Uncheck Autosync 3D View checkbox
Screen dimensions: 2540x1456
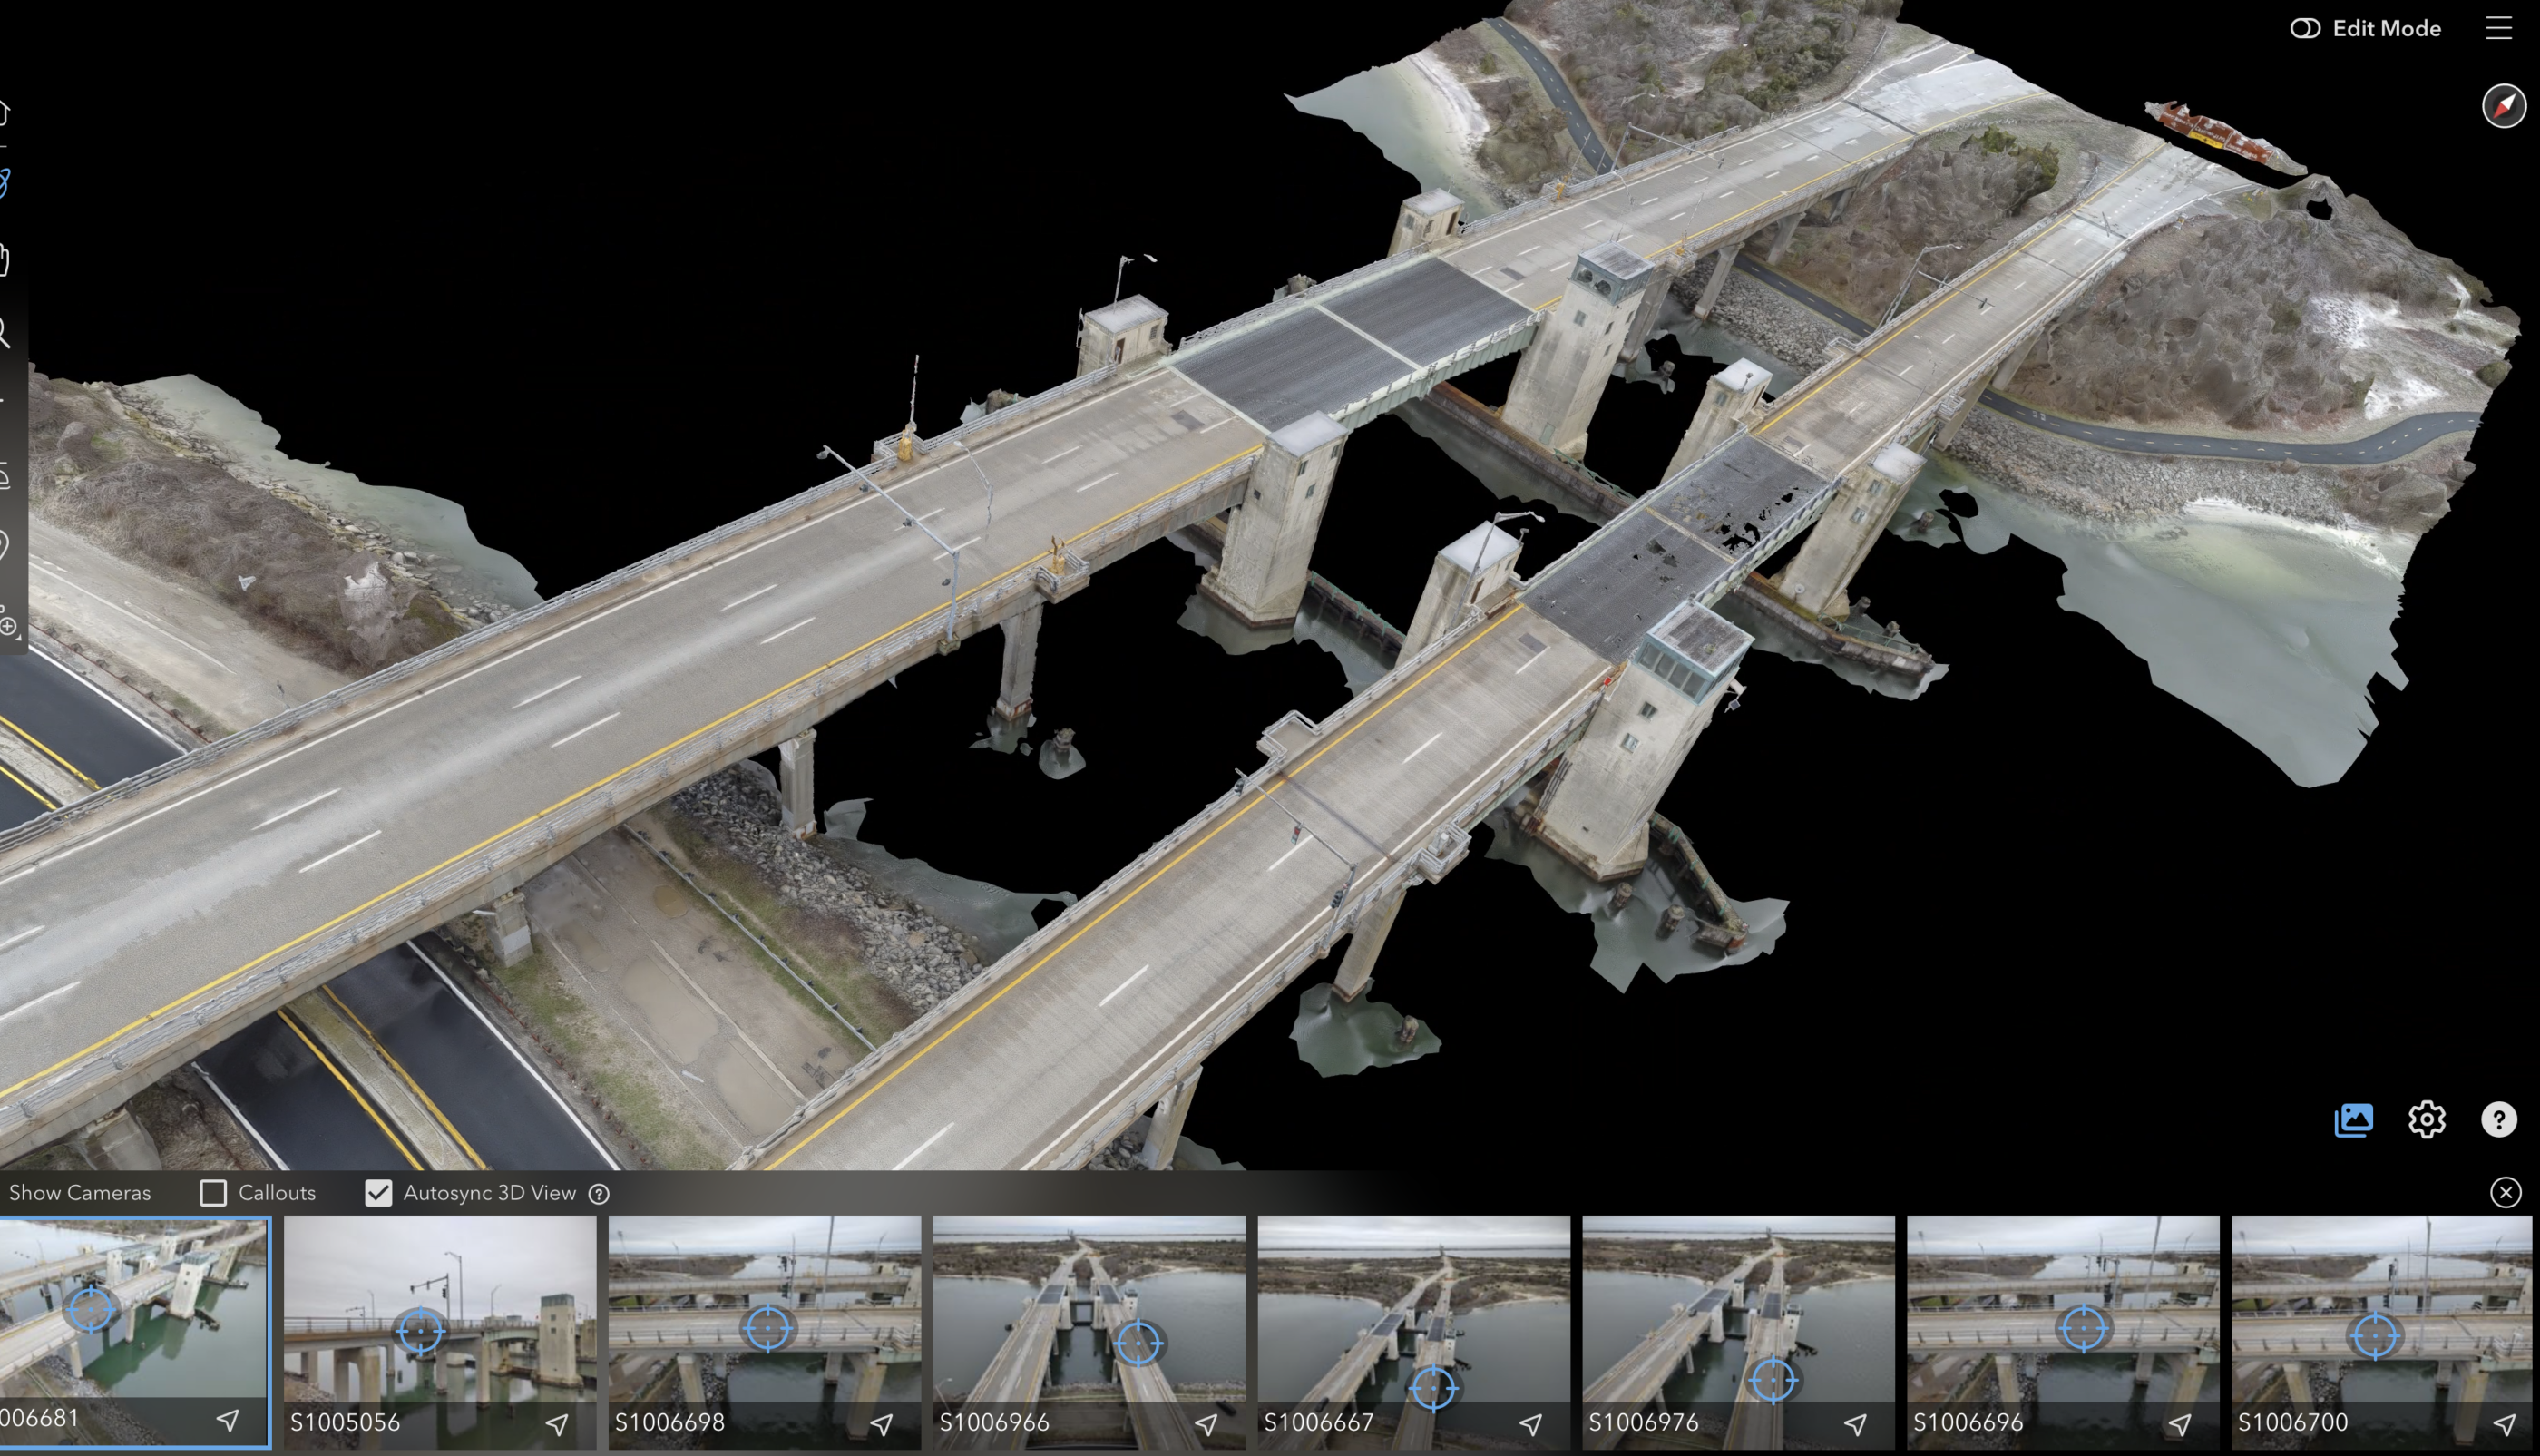(x=378, y=1193)
